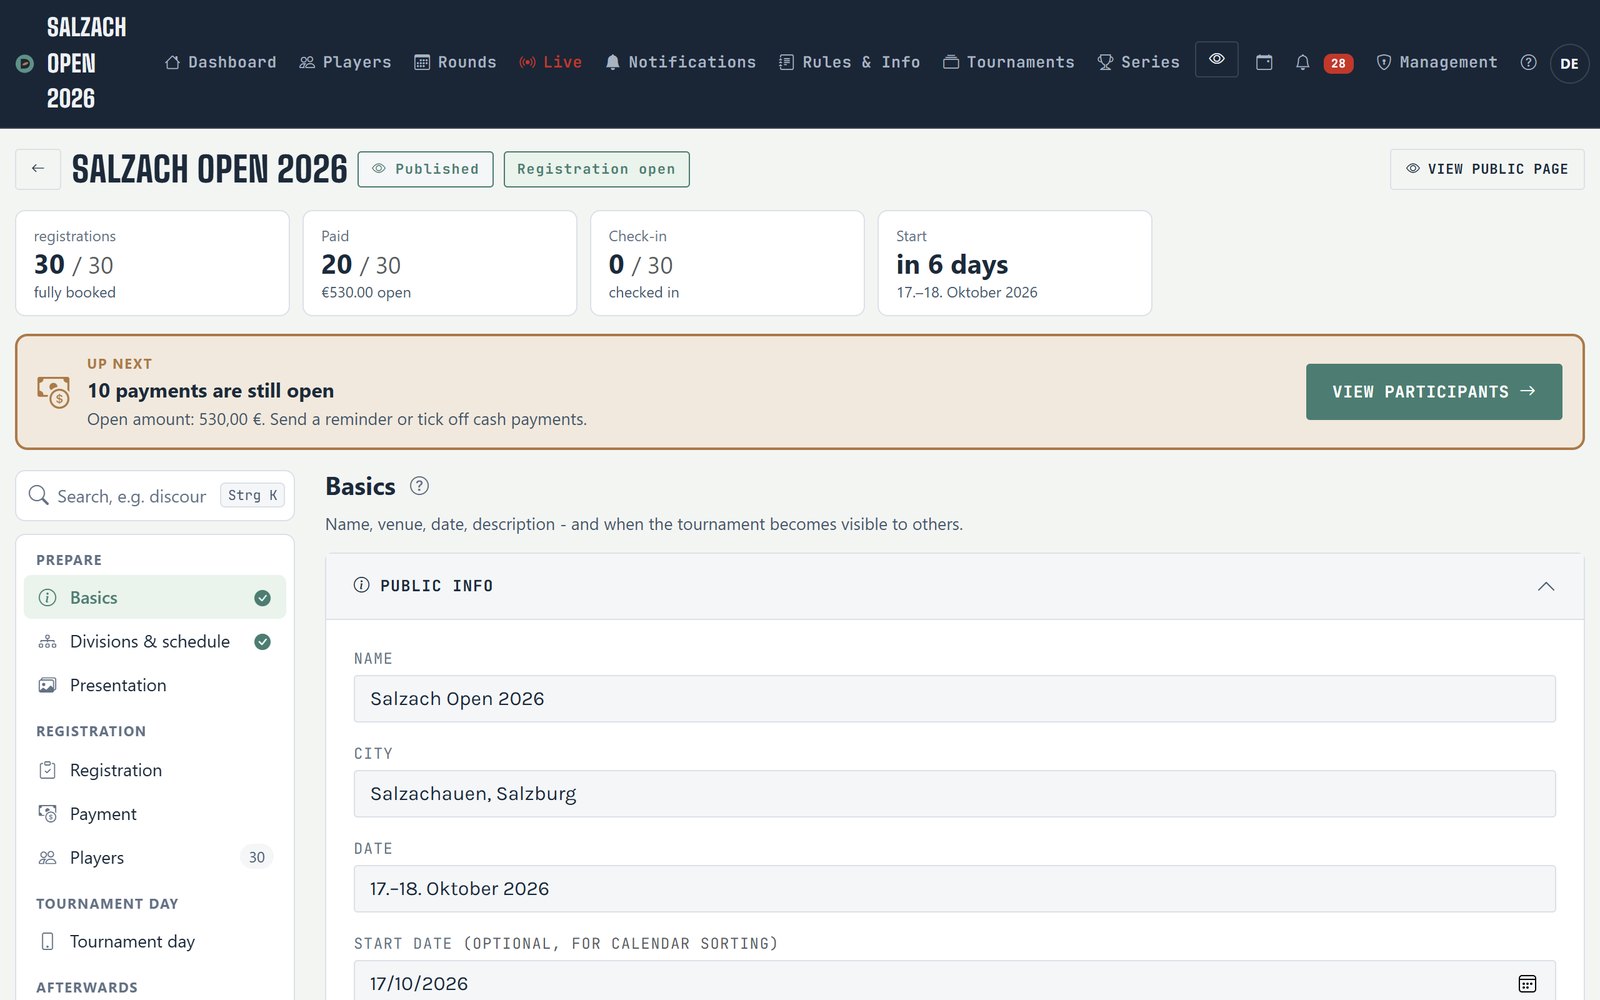Screen dimensions: 1600x1000
Task: Collapse the Public Info section chevron
Action: coord(1546,586)
